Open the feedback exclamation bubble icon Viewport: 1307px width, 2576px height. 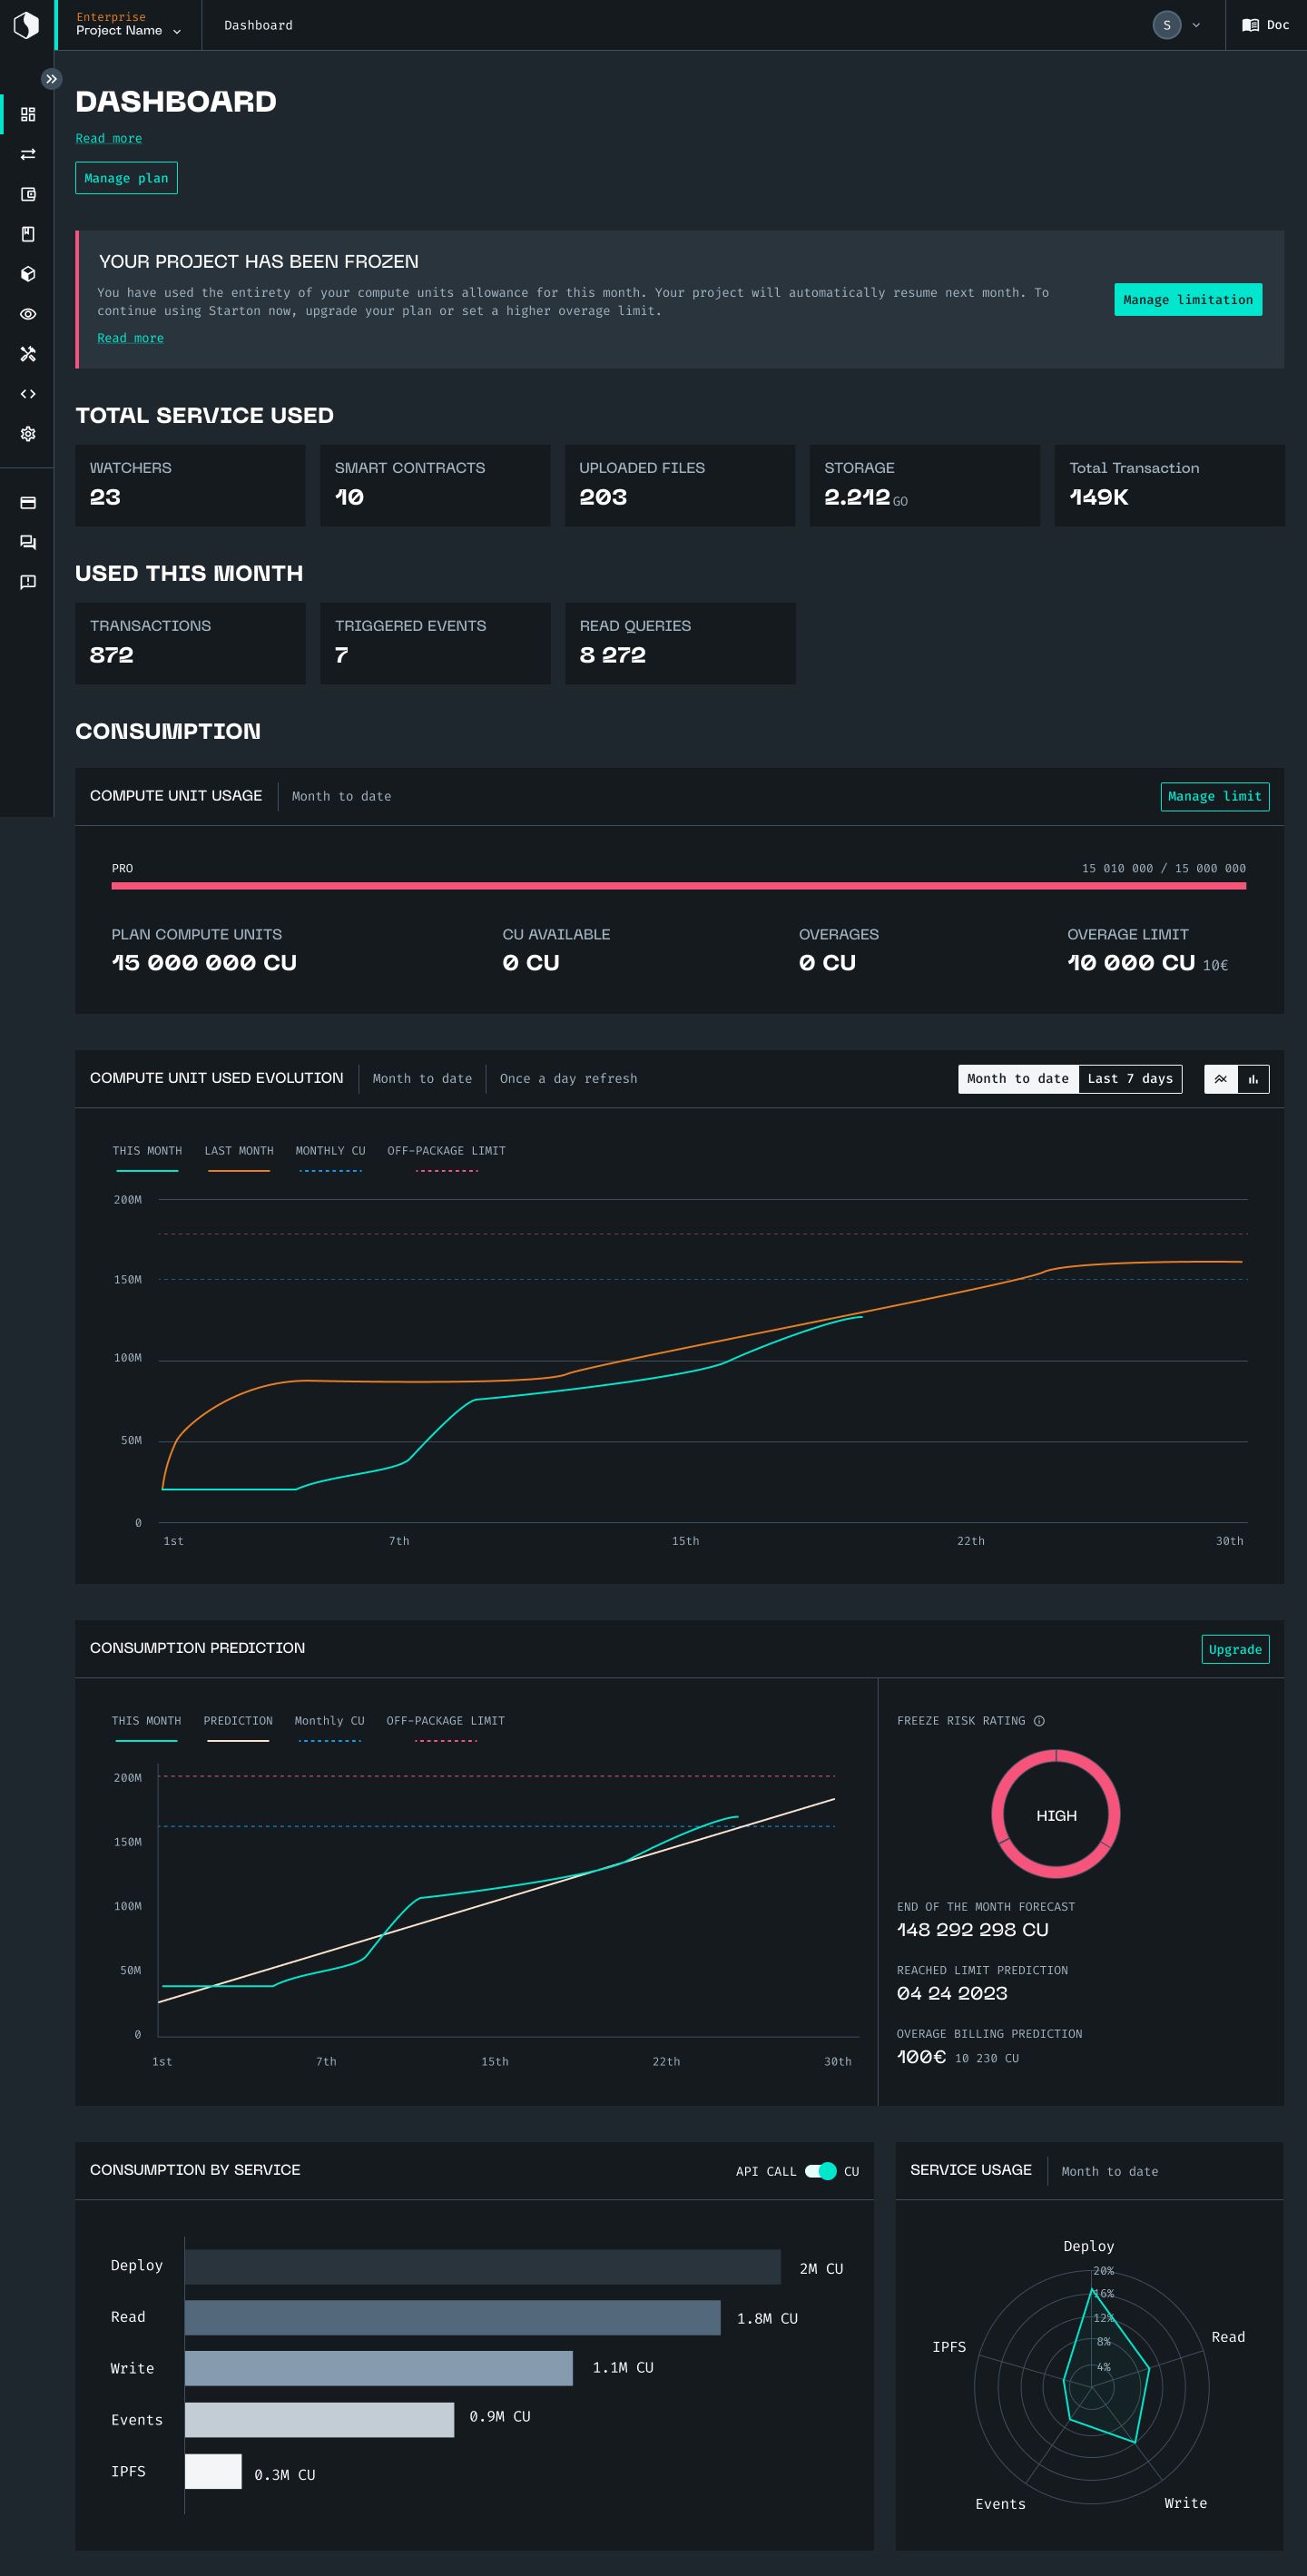pos(28,582)
